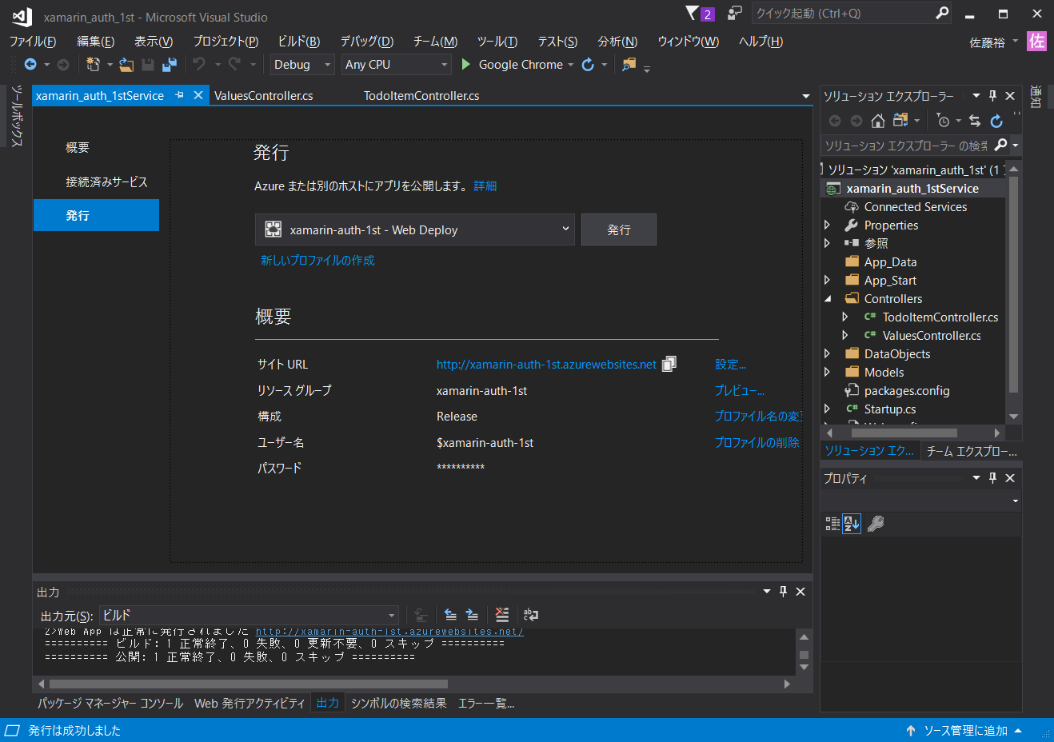Click the プロファイルの削除 link
The image size is (1054, 742).
click(757, 442)
